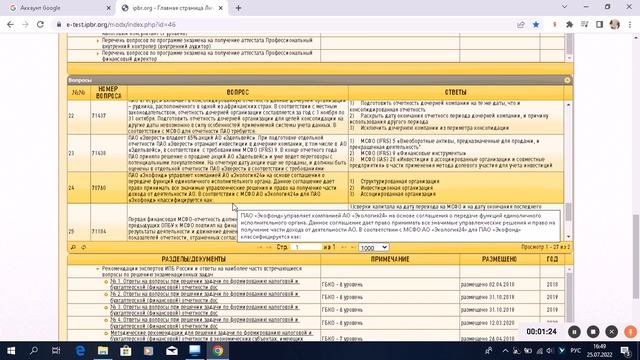Collapse Рекомендации экспертов ИПБ России tree node
This screenshot has height=360, width=640.
coord(98,269)
